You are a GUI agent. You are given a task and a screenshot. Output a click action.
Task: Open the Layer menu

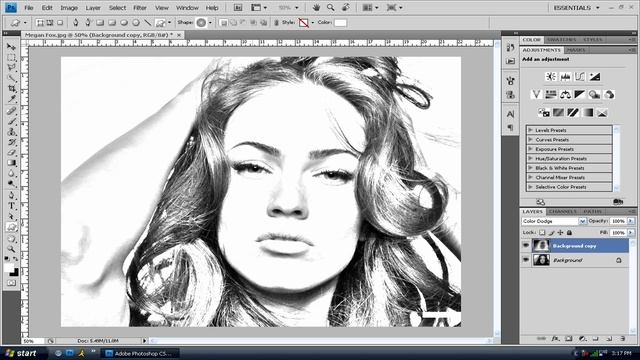[93, 7]
